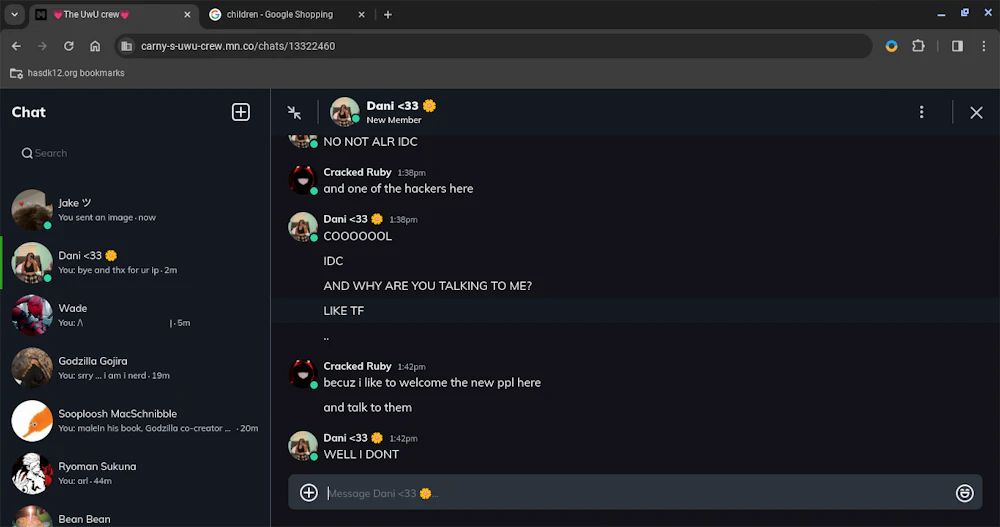Open the emoji picker in message box
1000x527 pixels.
pyautogui.click(x=964, y=493)
